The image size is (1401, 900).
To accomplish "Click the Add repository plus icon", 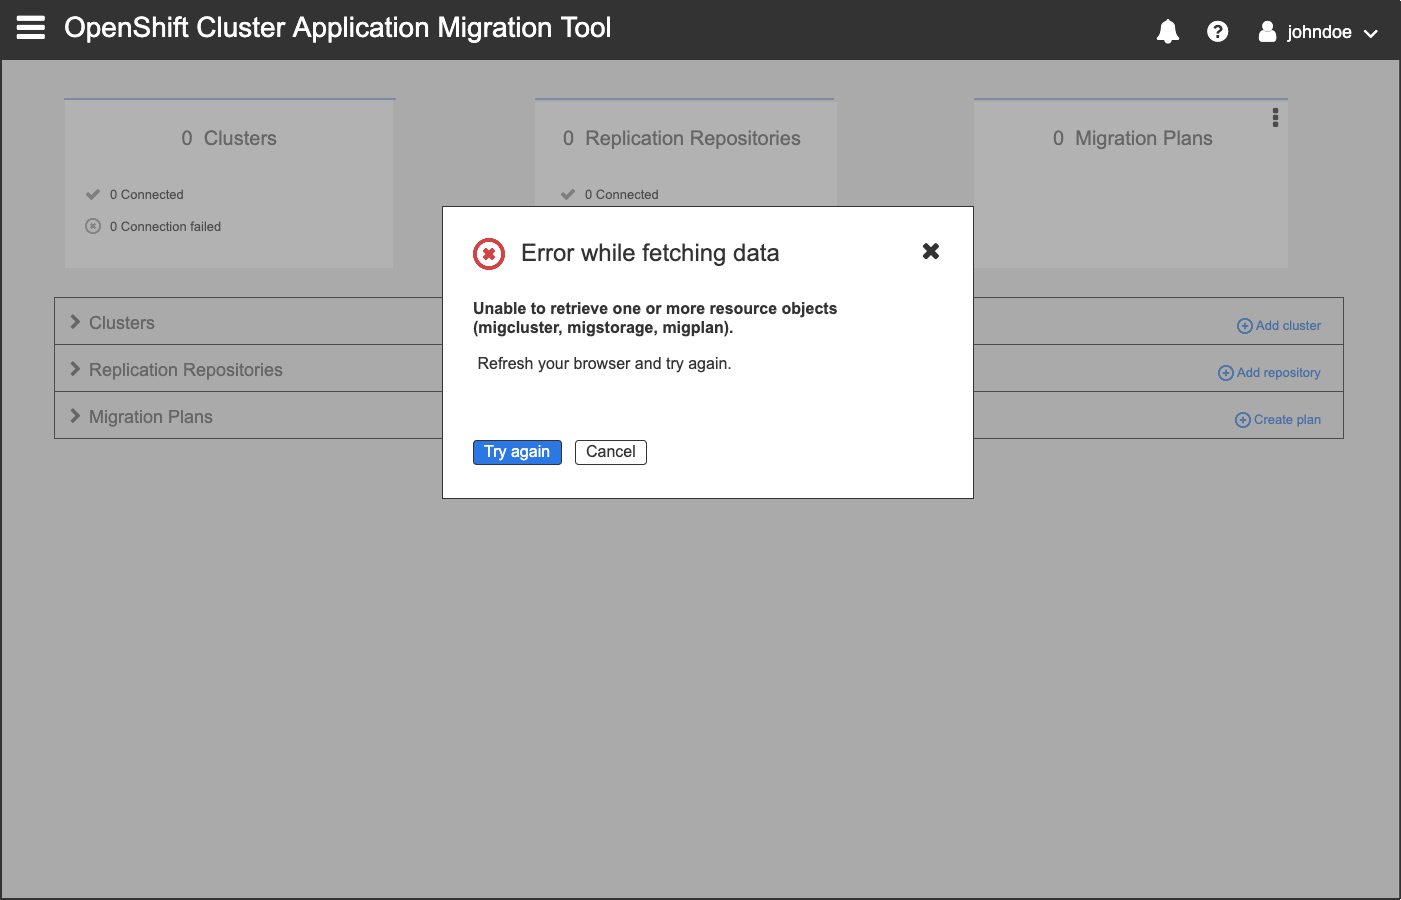I will pos(1225,372).
